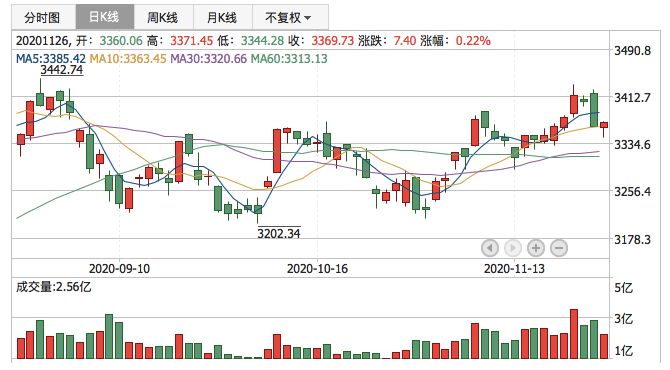Open the 周K线 tab
The image size is (670, 370).
(x=164, y=17)
